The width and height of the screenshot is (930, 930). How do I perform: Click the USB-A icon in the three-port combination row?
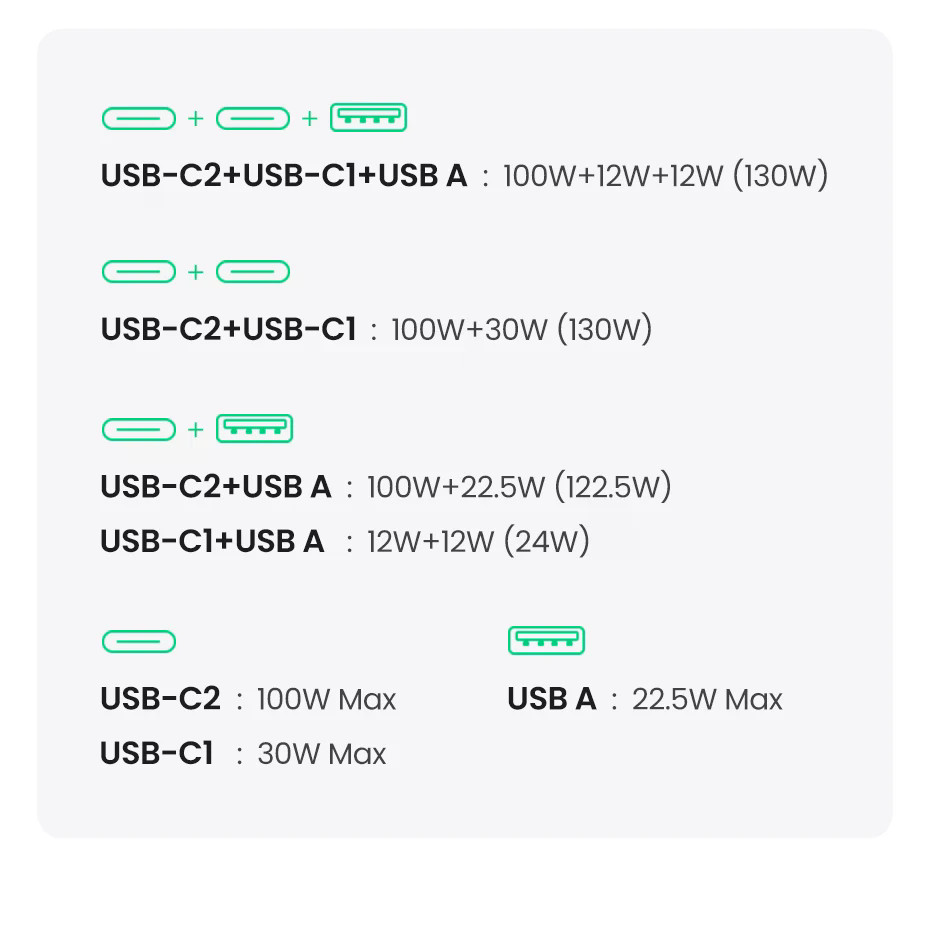(x=368, y=118)
